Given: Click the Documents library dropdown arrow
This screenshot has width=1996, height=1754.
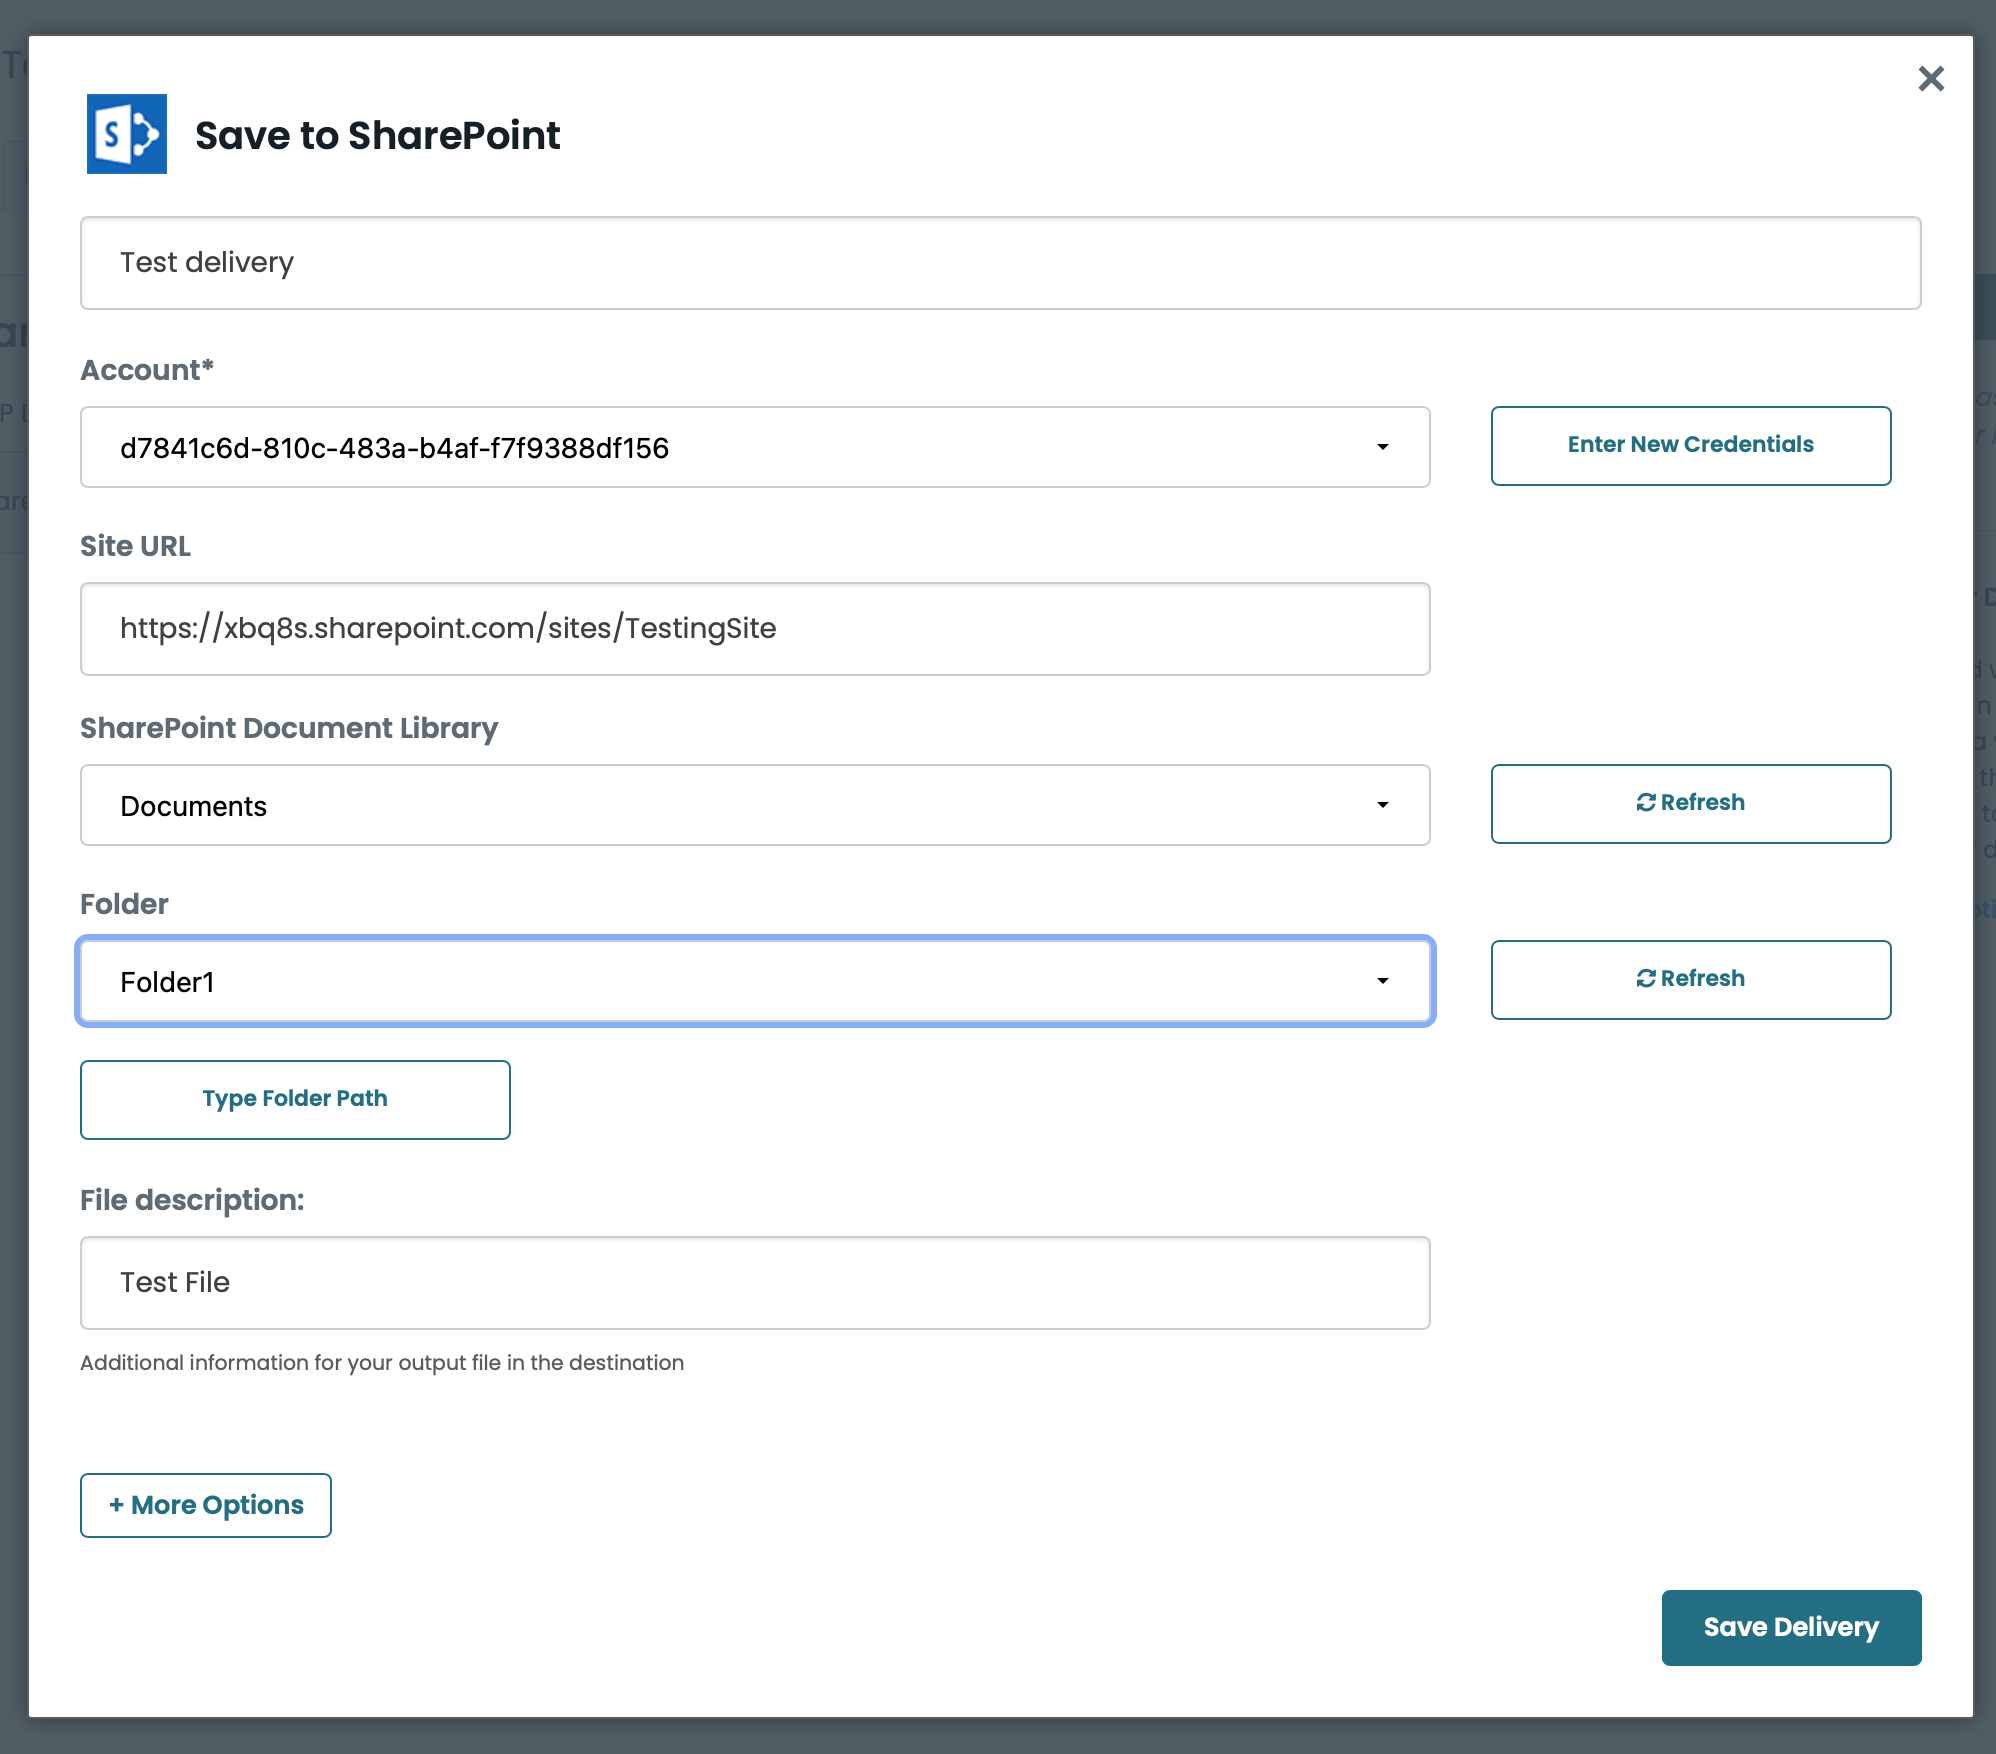Looking at the screenshot, I should [1382, 805].
